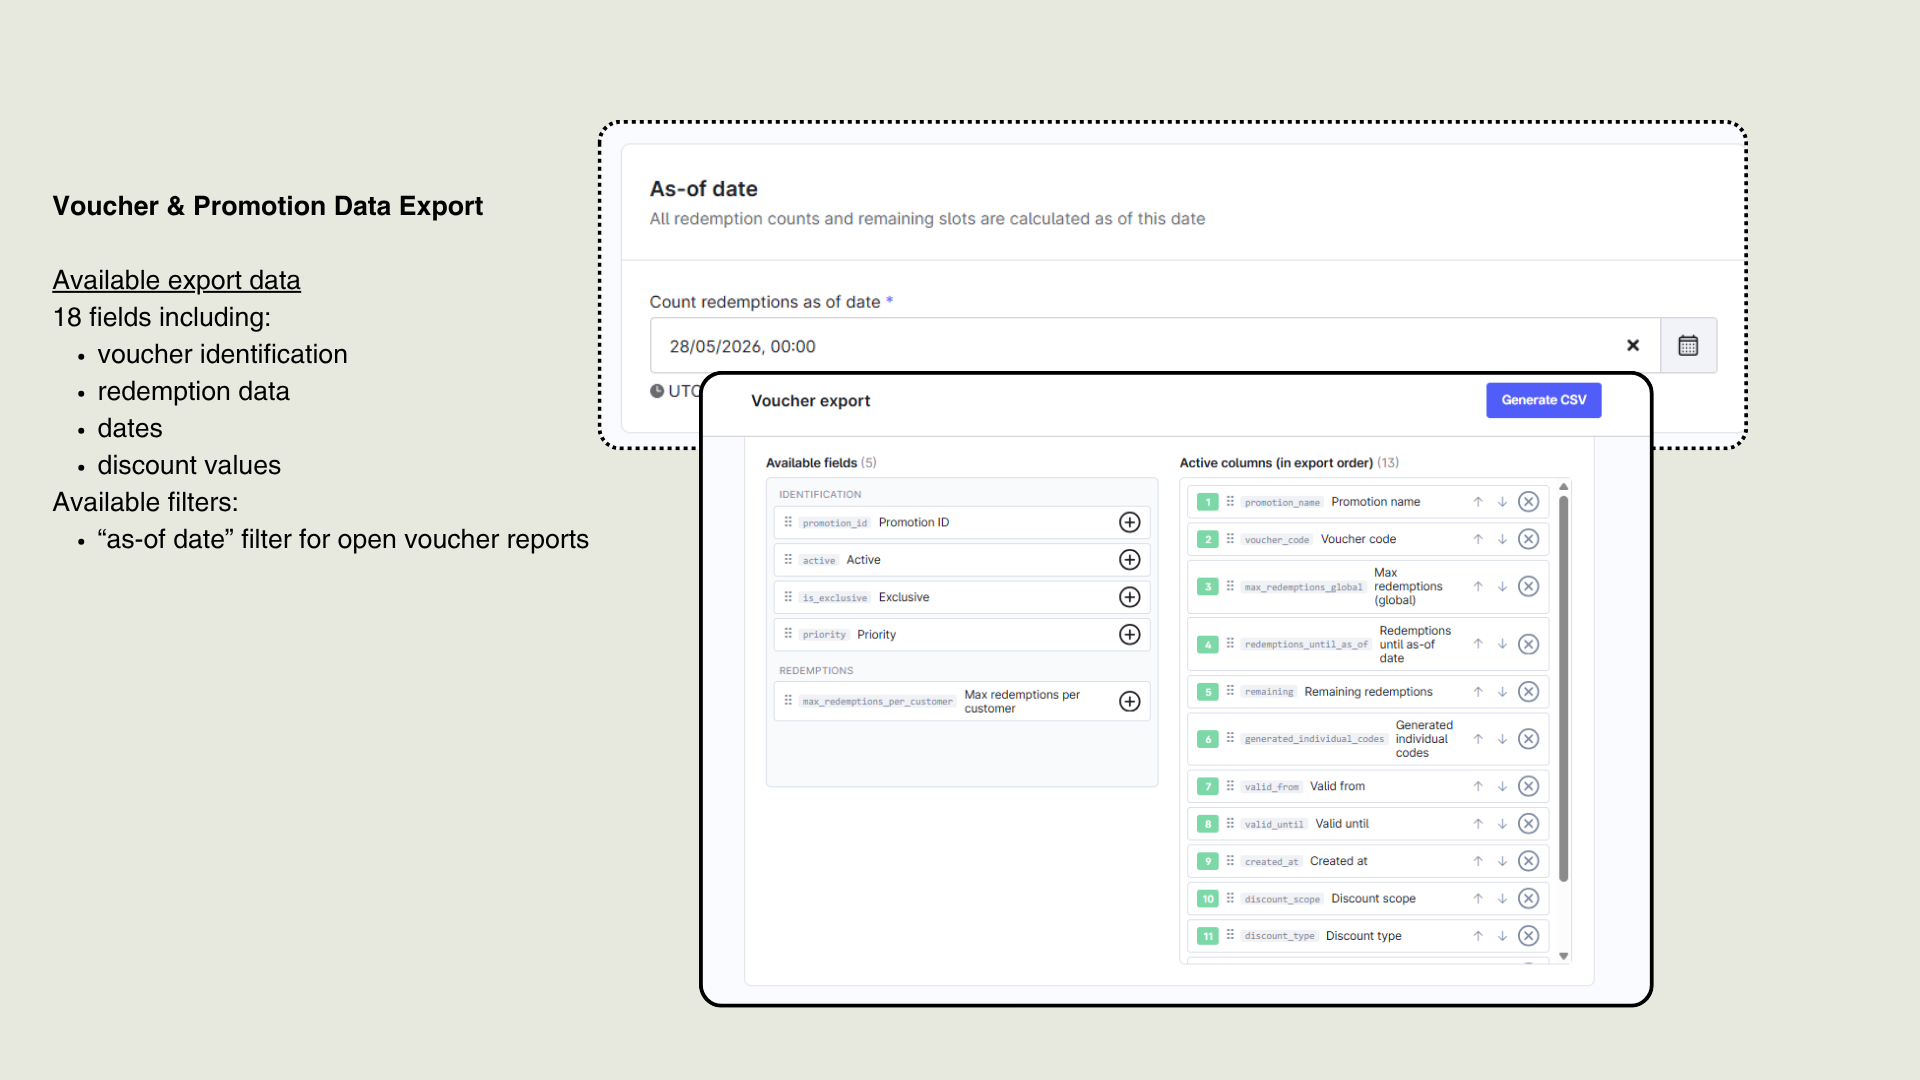Image resolution: width=1920 pixels, height=1080 pixels.
Task: Move Created at column up
Action: [1477, 861]
